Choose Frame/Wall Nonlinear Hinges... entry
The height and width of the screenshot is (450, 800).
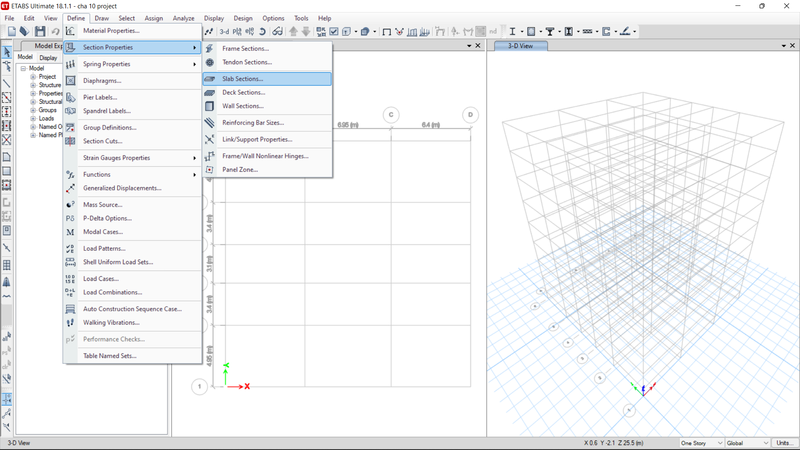point(267,156)
